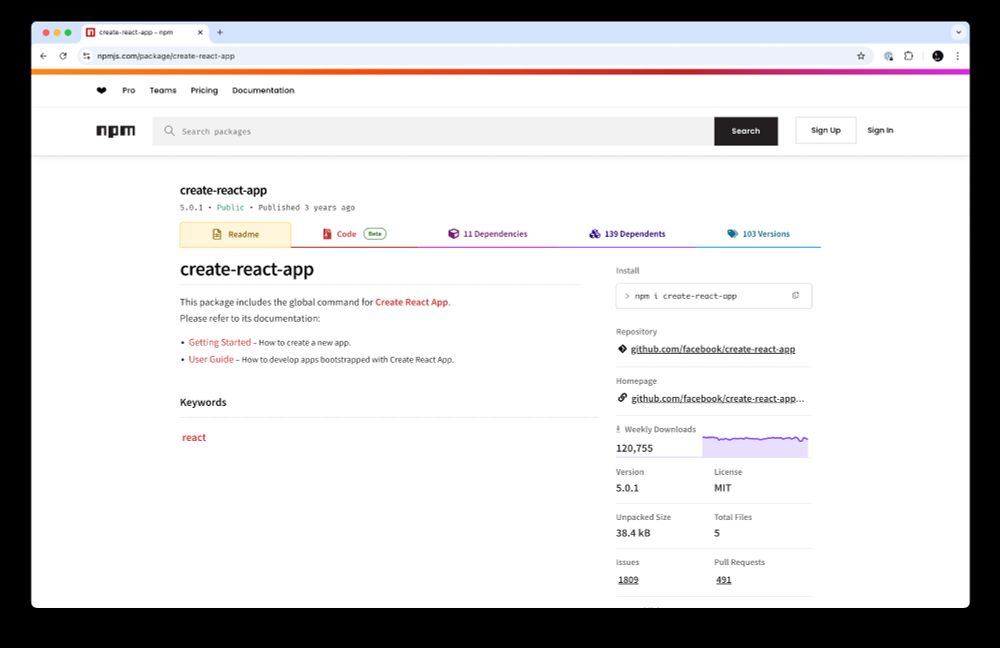Click the Repository icon next to github link

[x=622, y=349]
